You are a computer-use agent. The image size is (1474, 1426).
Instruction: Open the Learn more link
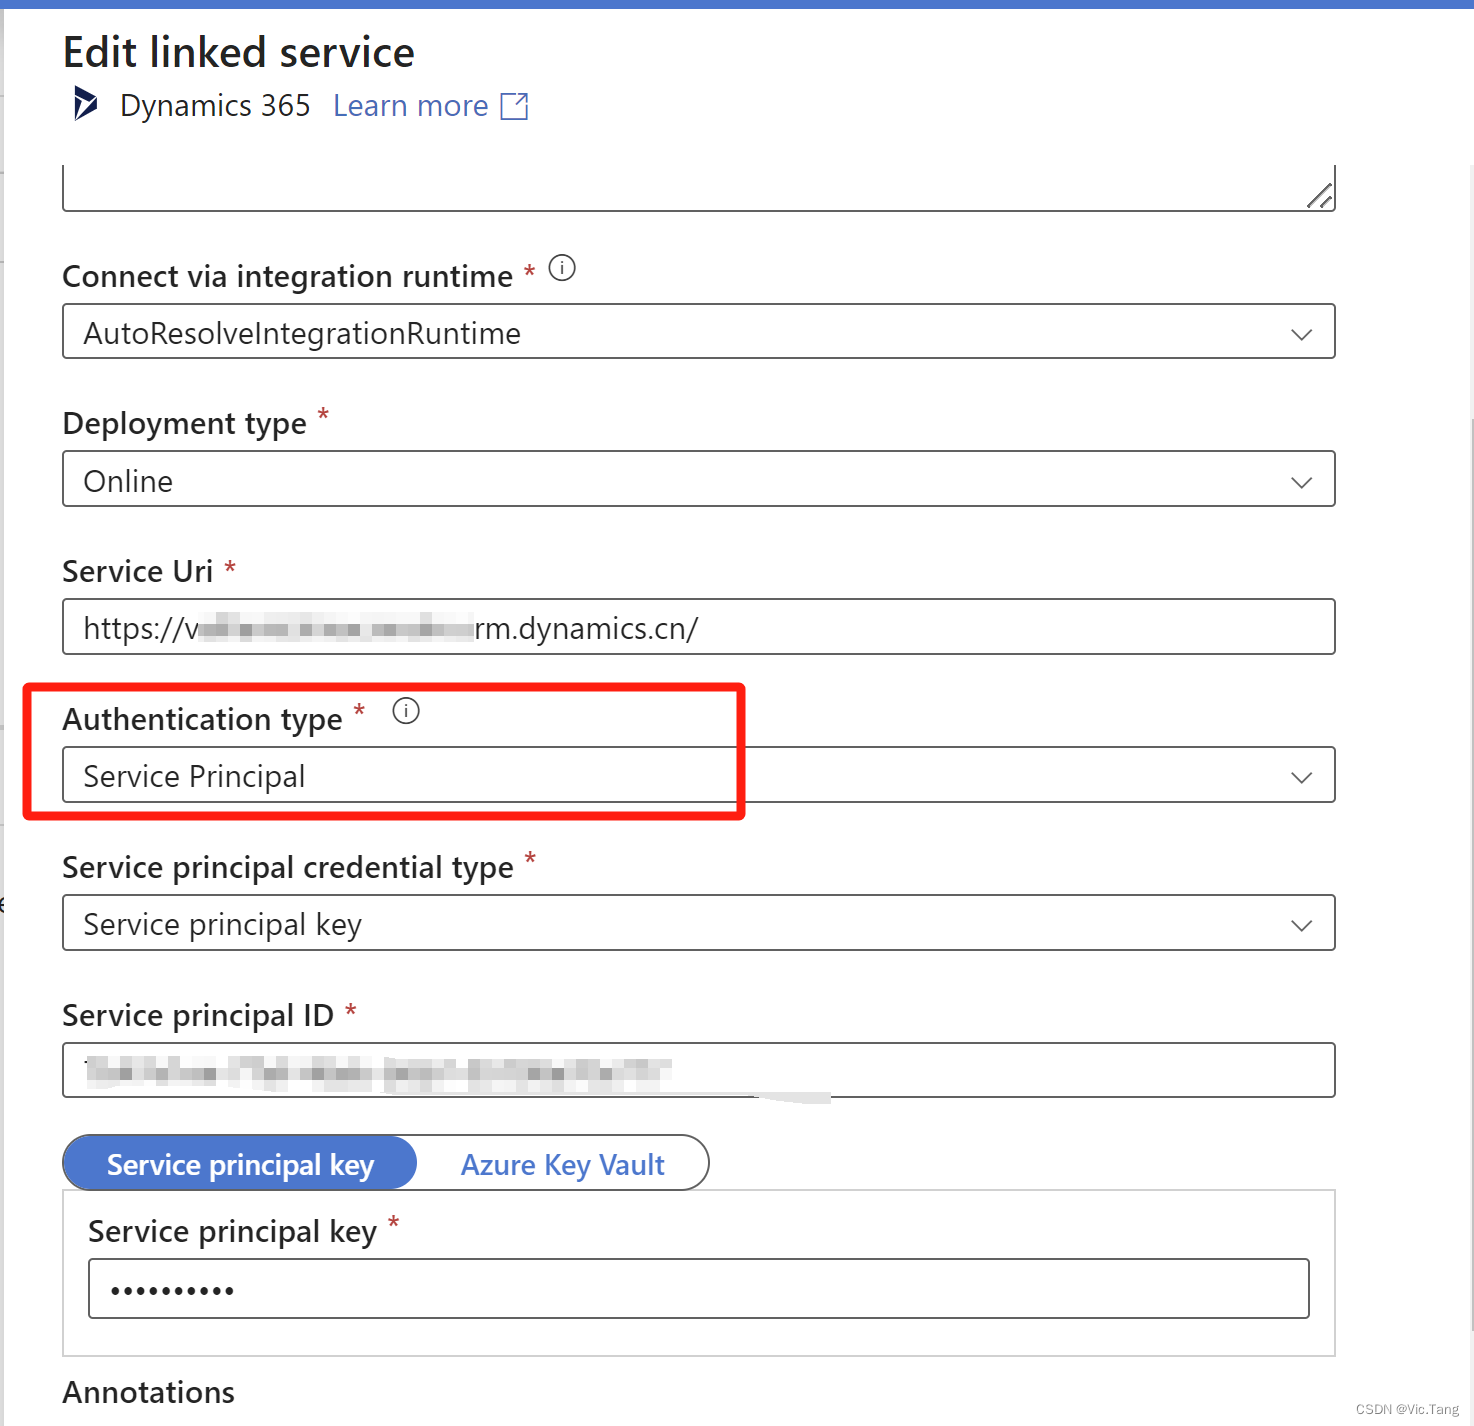pyautogui.click(x=410, y=105)
